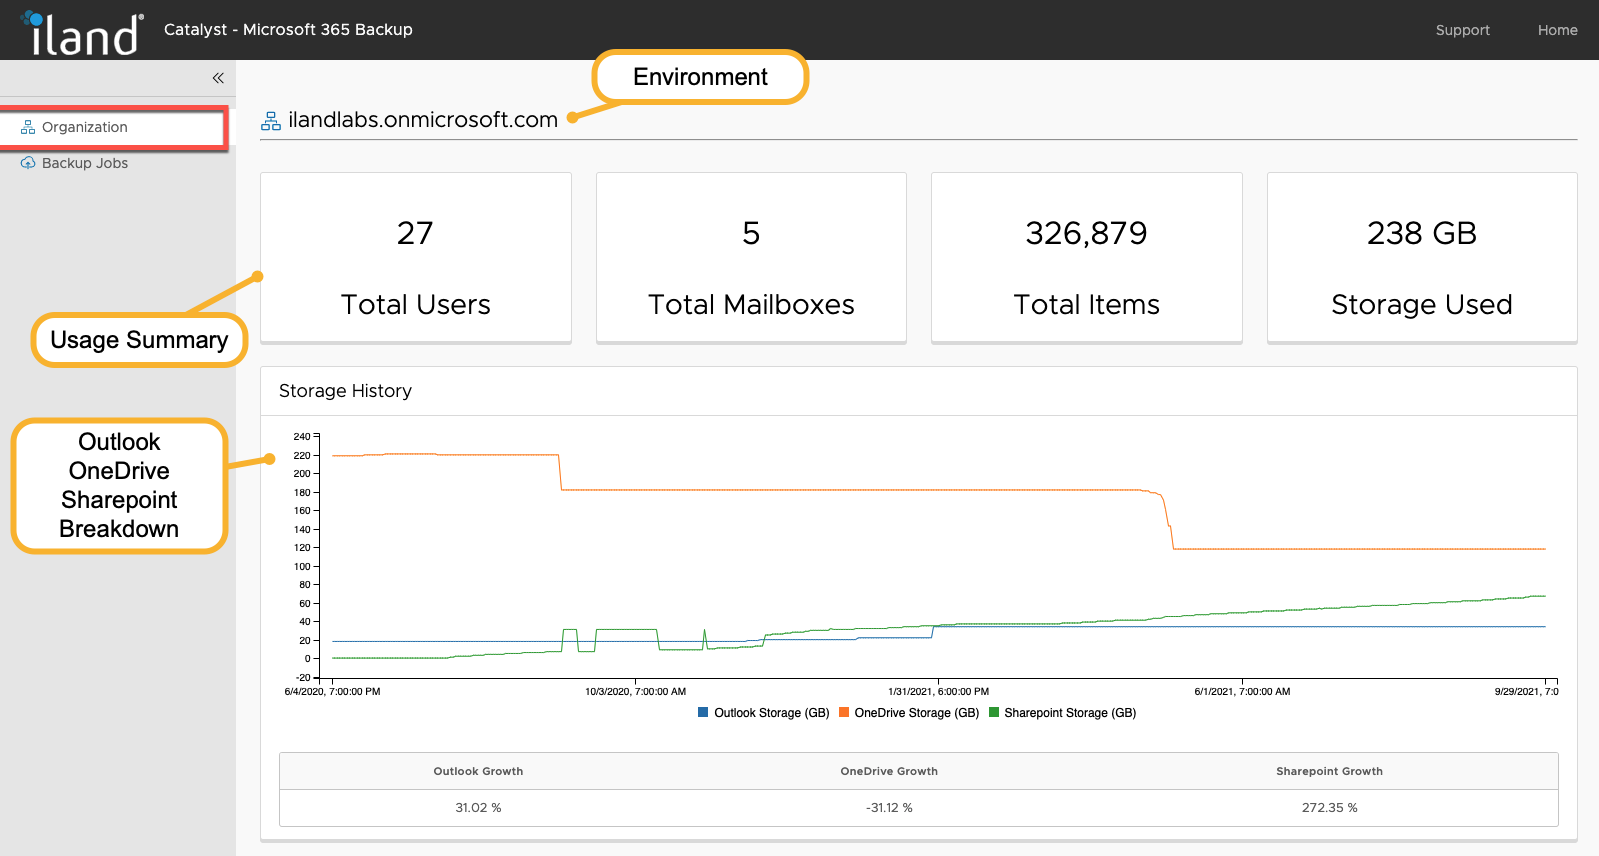Click the OneDrive Growth column header
The width and height of the screenshot is (1599, 856).
pyautogui.click(x=889, y=771)
